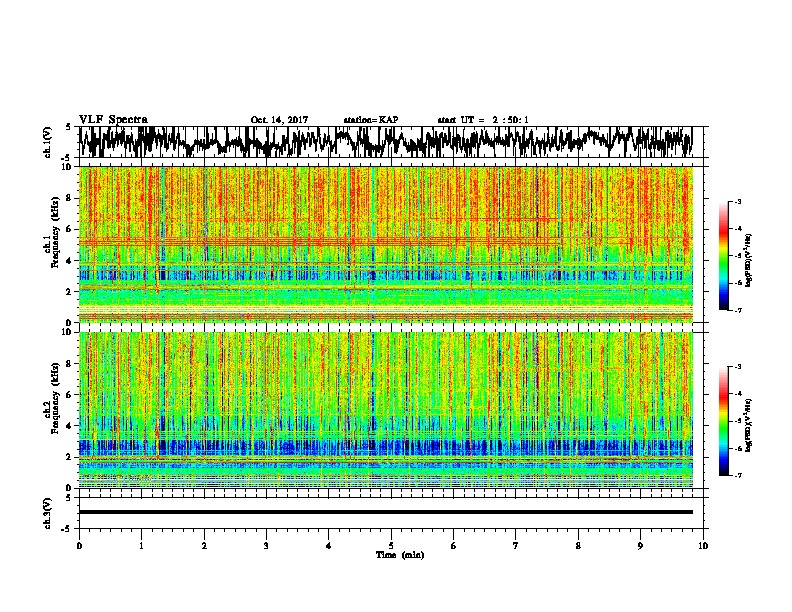Click the "VLF Spectra" plot title

coord(113,120)
